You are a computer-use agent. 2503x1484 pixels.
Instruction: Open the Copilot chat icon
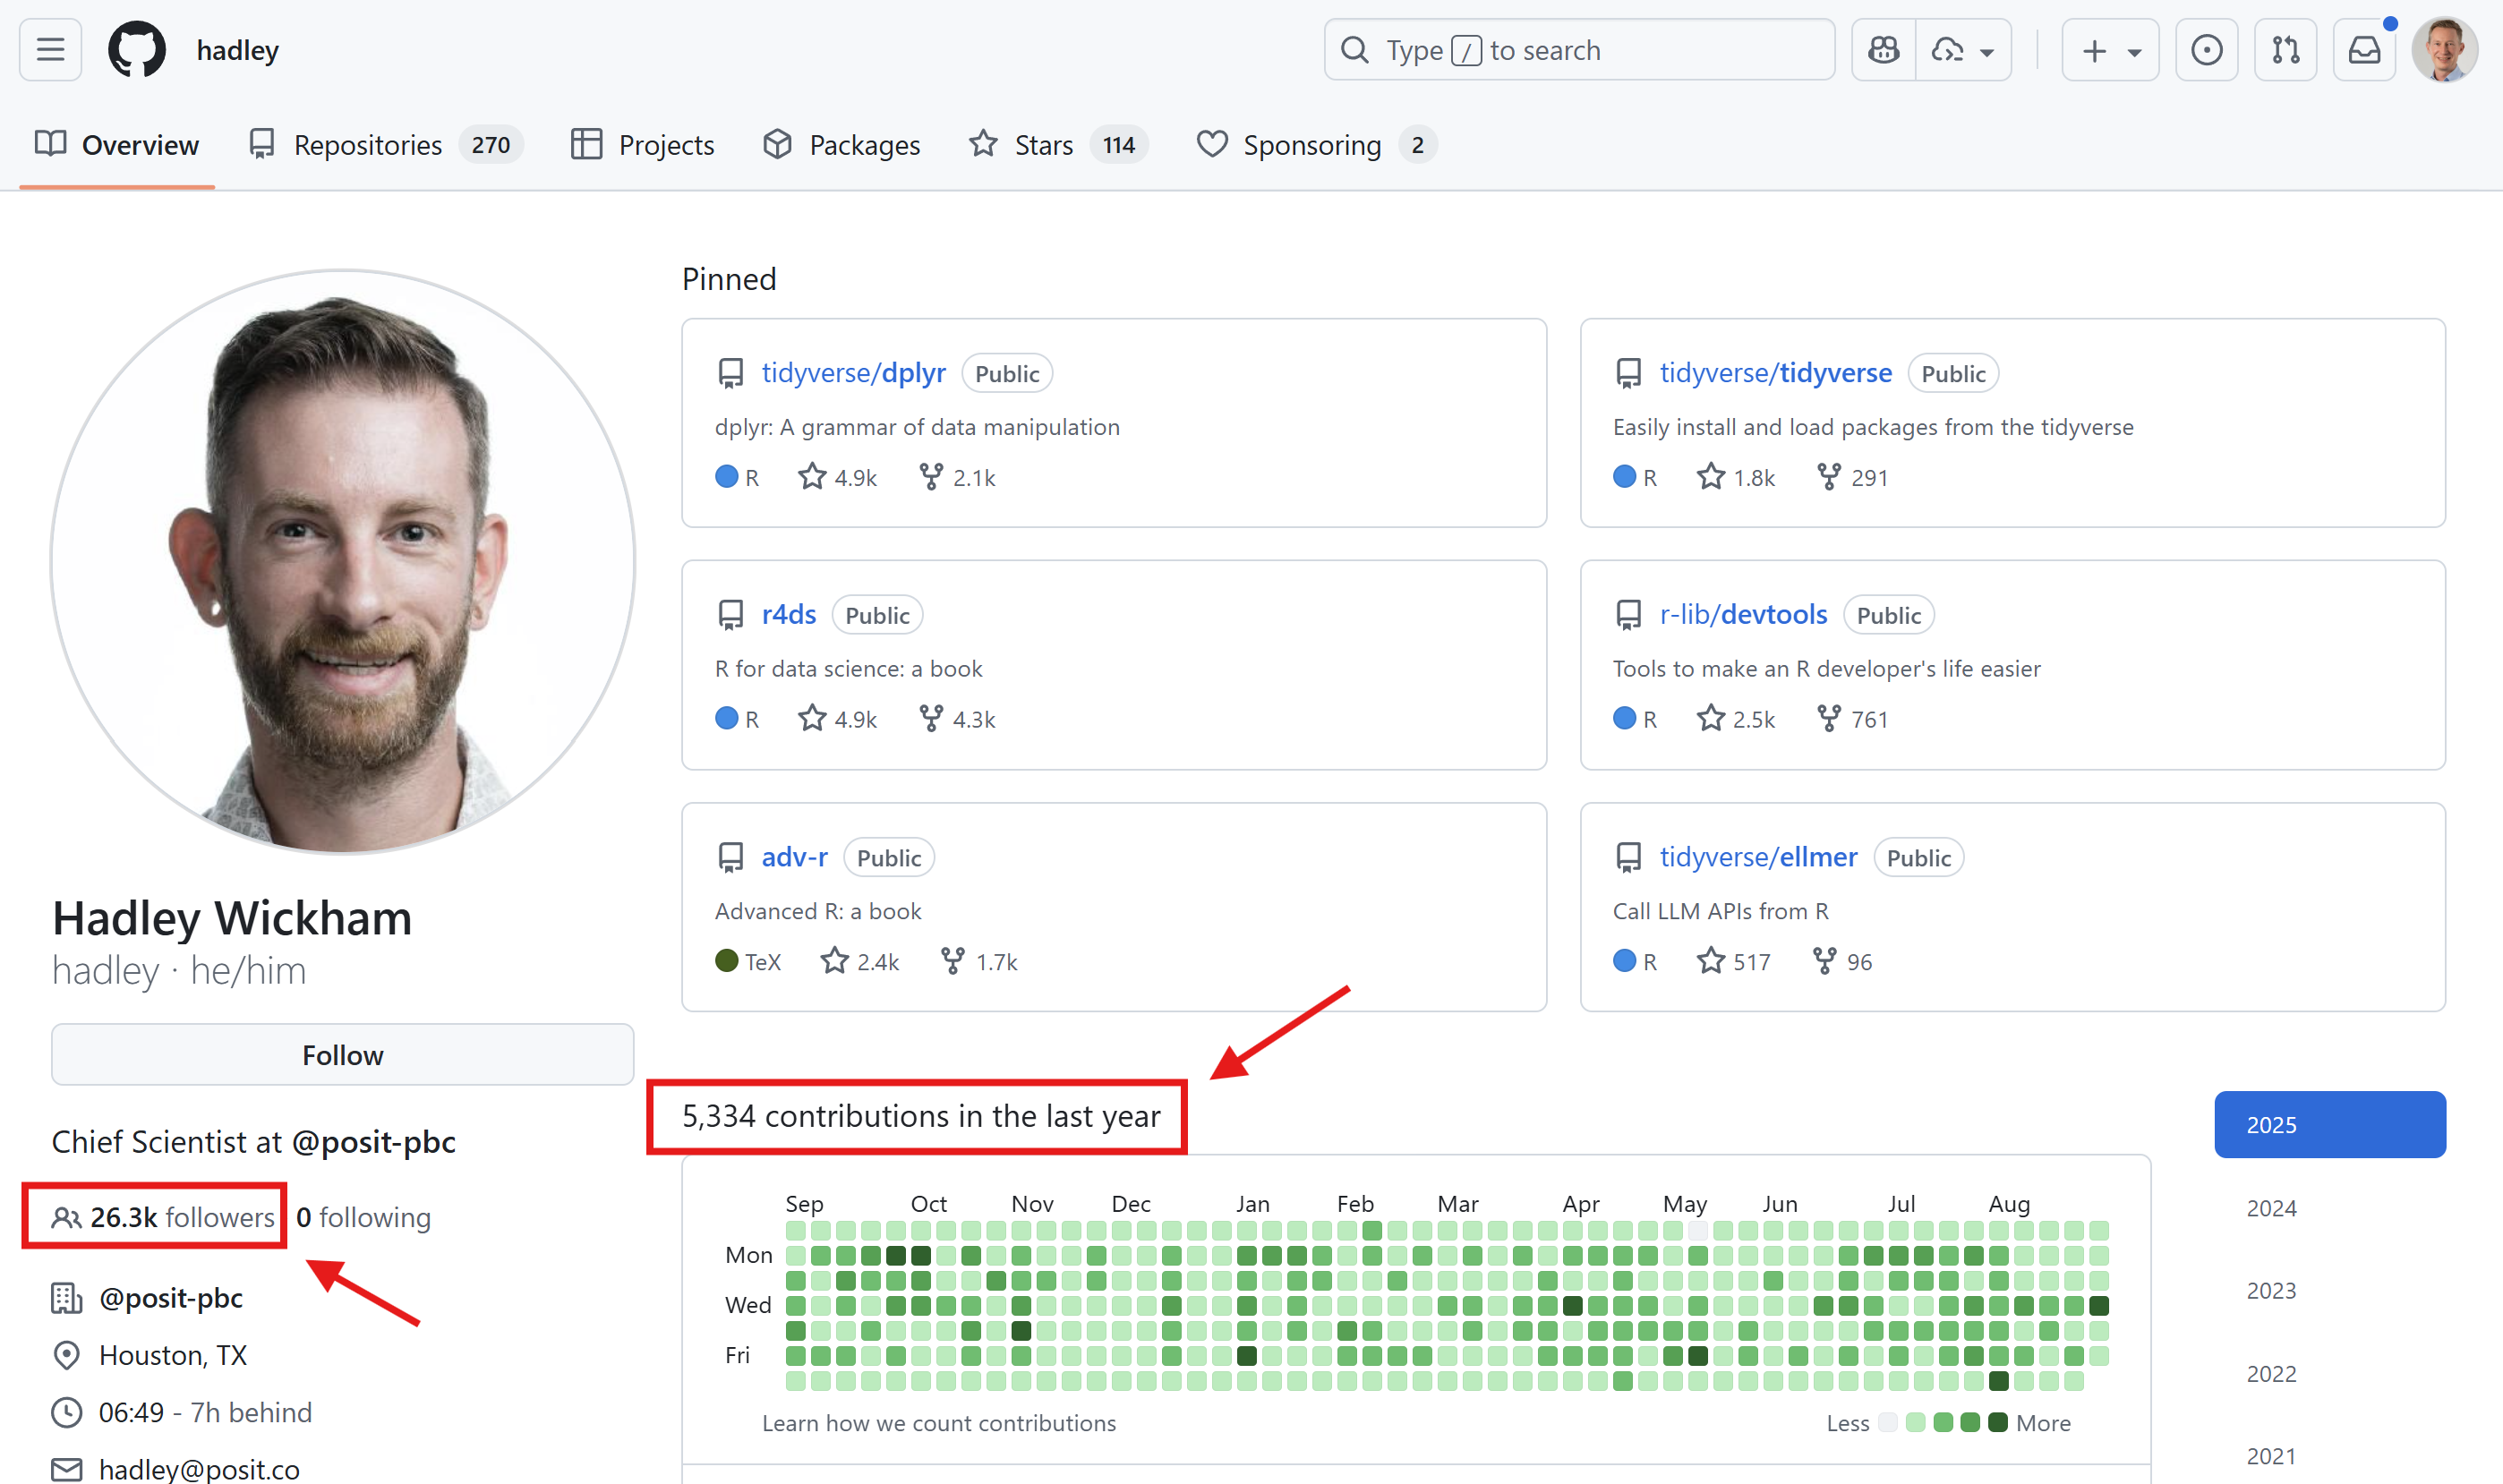click(1884, 50)
